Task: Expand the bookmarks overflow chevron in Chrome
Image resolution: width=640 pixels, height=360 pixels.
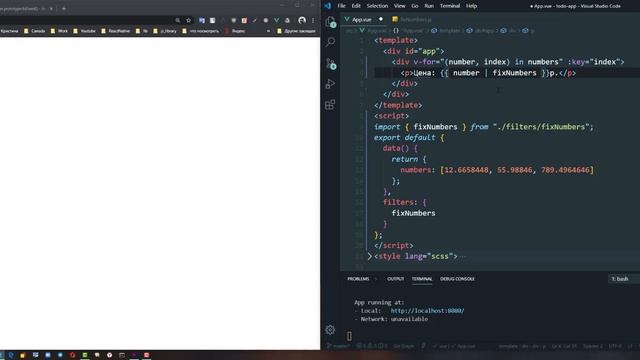Action: (x=268, y=31)
